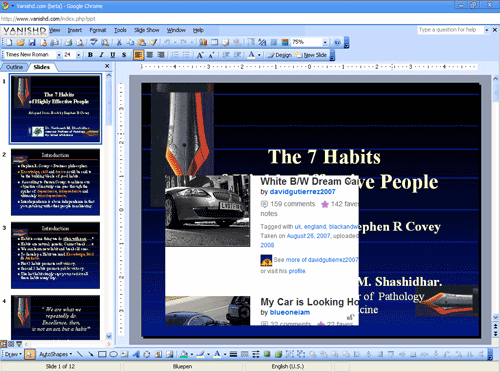Open the AutoShapes dropdown
The height and width of the screenshot is (372, 500).
[x=56, y=354]
